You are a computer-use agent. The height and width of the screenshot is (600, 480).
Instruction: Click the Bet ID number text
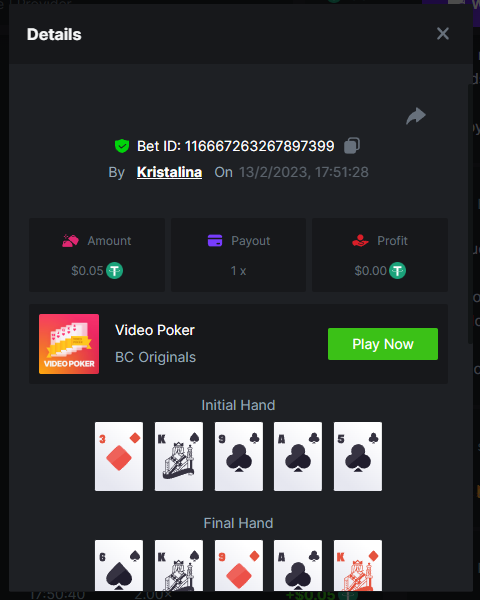pyautogui.click(x=260, y=146)
